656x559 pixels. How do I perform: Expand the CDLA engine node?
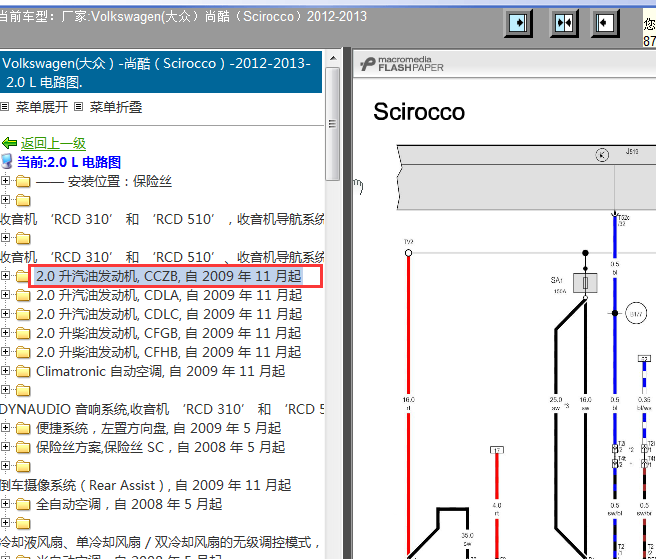(x=5, y=295)
